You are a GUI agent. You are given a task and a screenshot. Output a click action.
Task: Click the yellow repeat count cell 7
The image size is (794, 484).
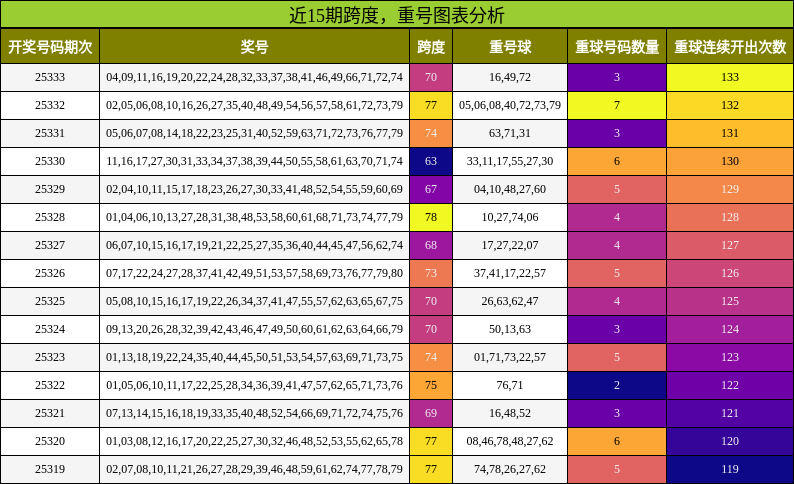617,105
